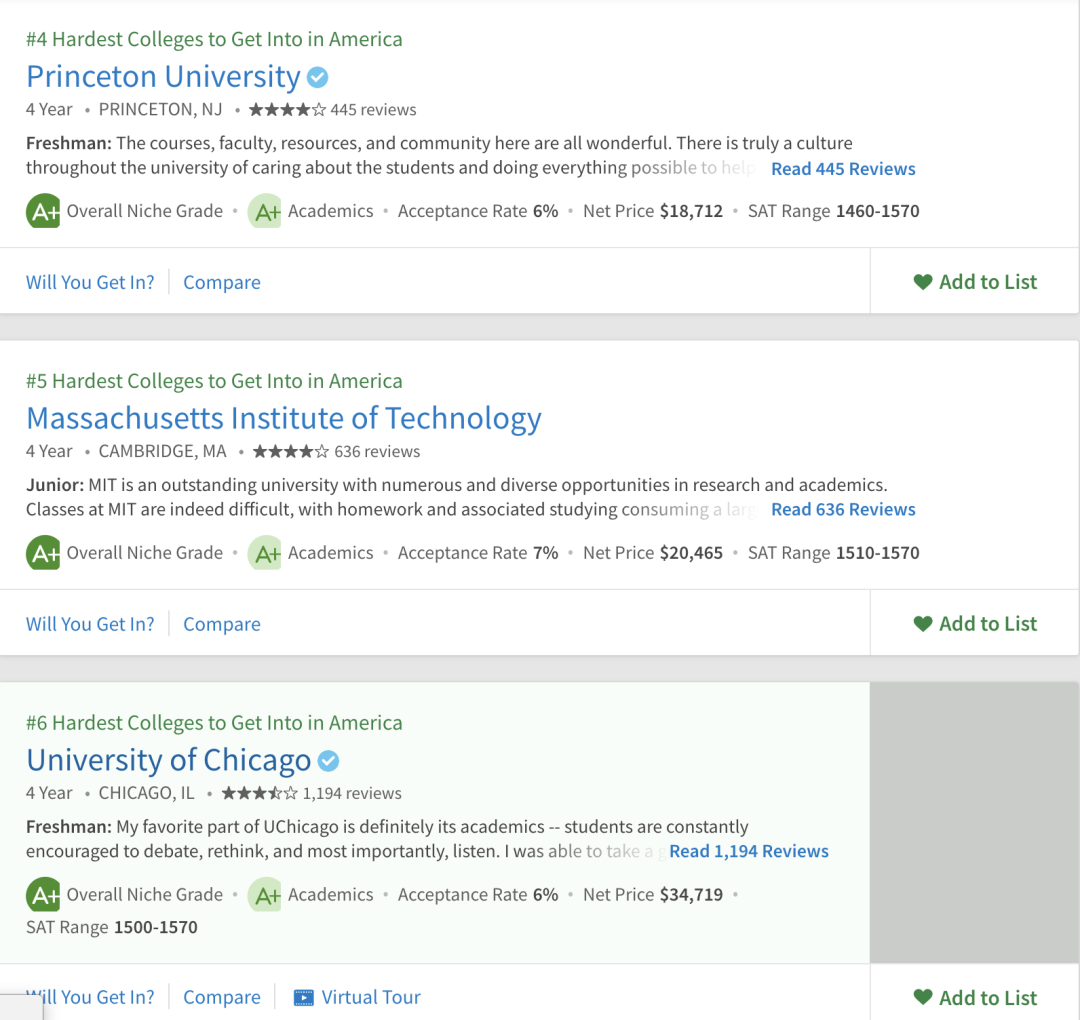Click the Virtual Tour video icon
1080x1020 pixels.
click(304, 997)
